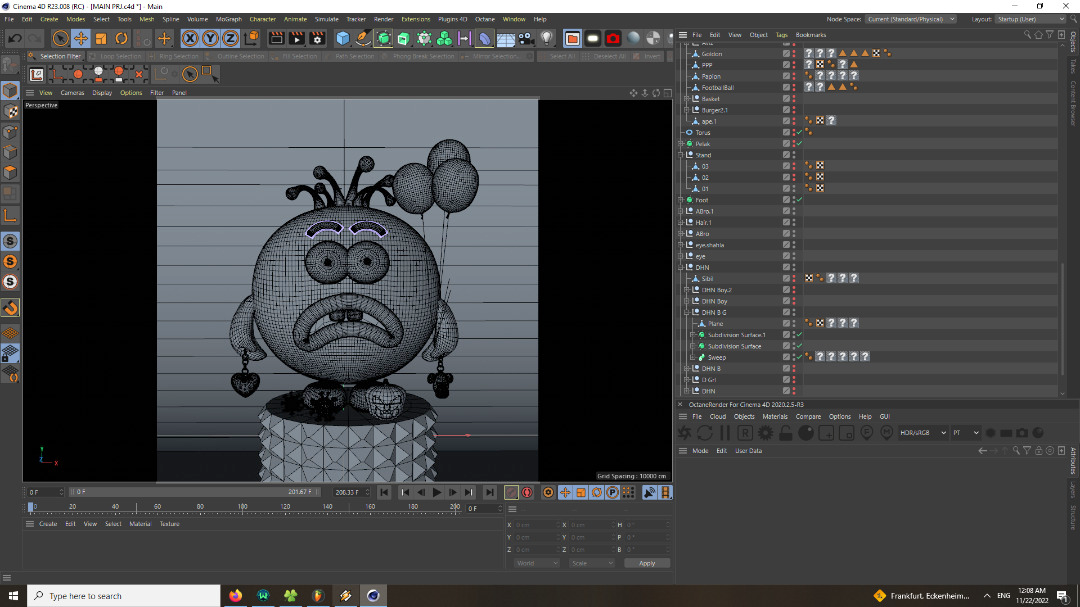The height and width of the screenshot is (607, 1080).
Task: Open the Edit Render Settings icon
Action: [317, 38]
